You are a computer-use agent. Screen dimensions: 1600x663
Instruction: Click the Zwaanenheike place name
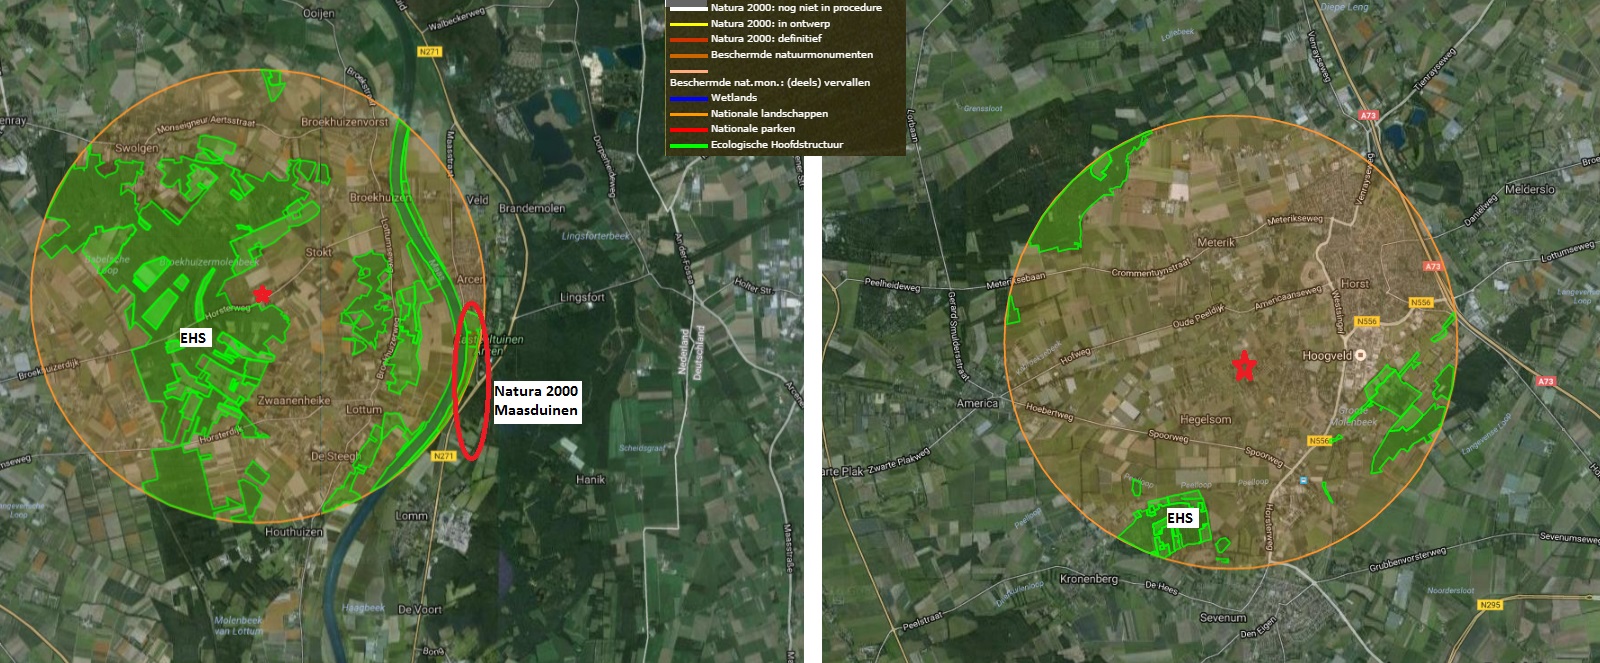tap(294, 400)
